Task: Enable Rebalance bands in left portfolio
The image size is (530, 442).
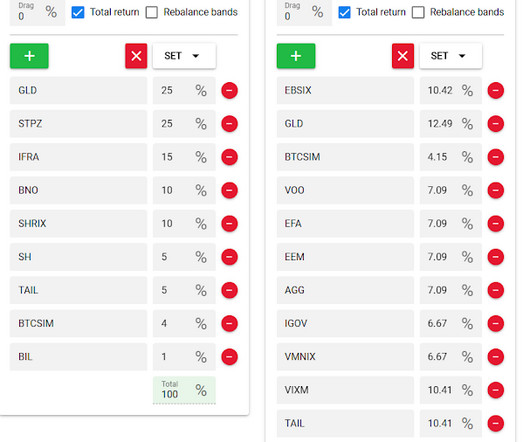Action: coord(151,13)
